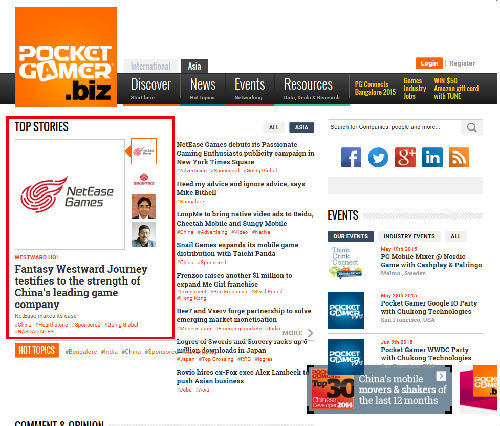Open the Twitter bird icon
Viewport: 500px width, 426px height.
pyautogui.click(x=378, y=157)
